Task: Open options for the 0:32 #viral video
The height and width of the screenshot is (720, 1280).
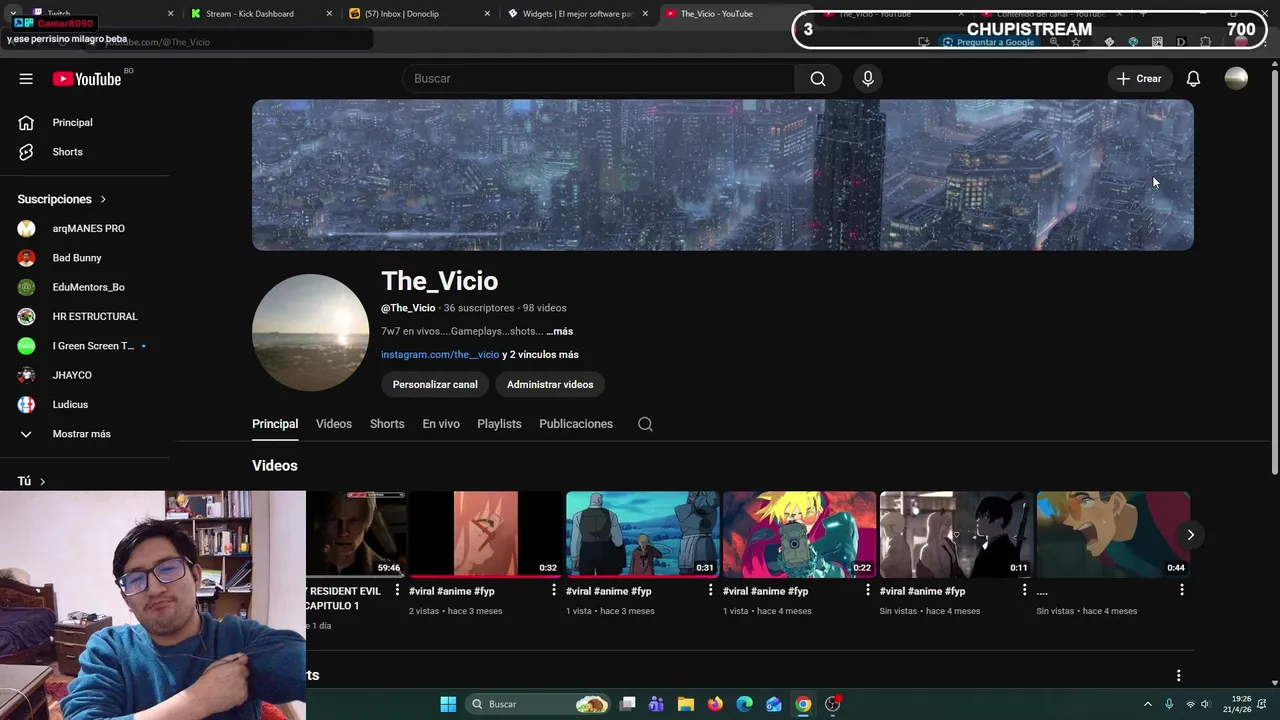Action: click(x=554, y=591)
